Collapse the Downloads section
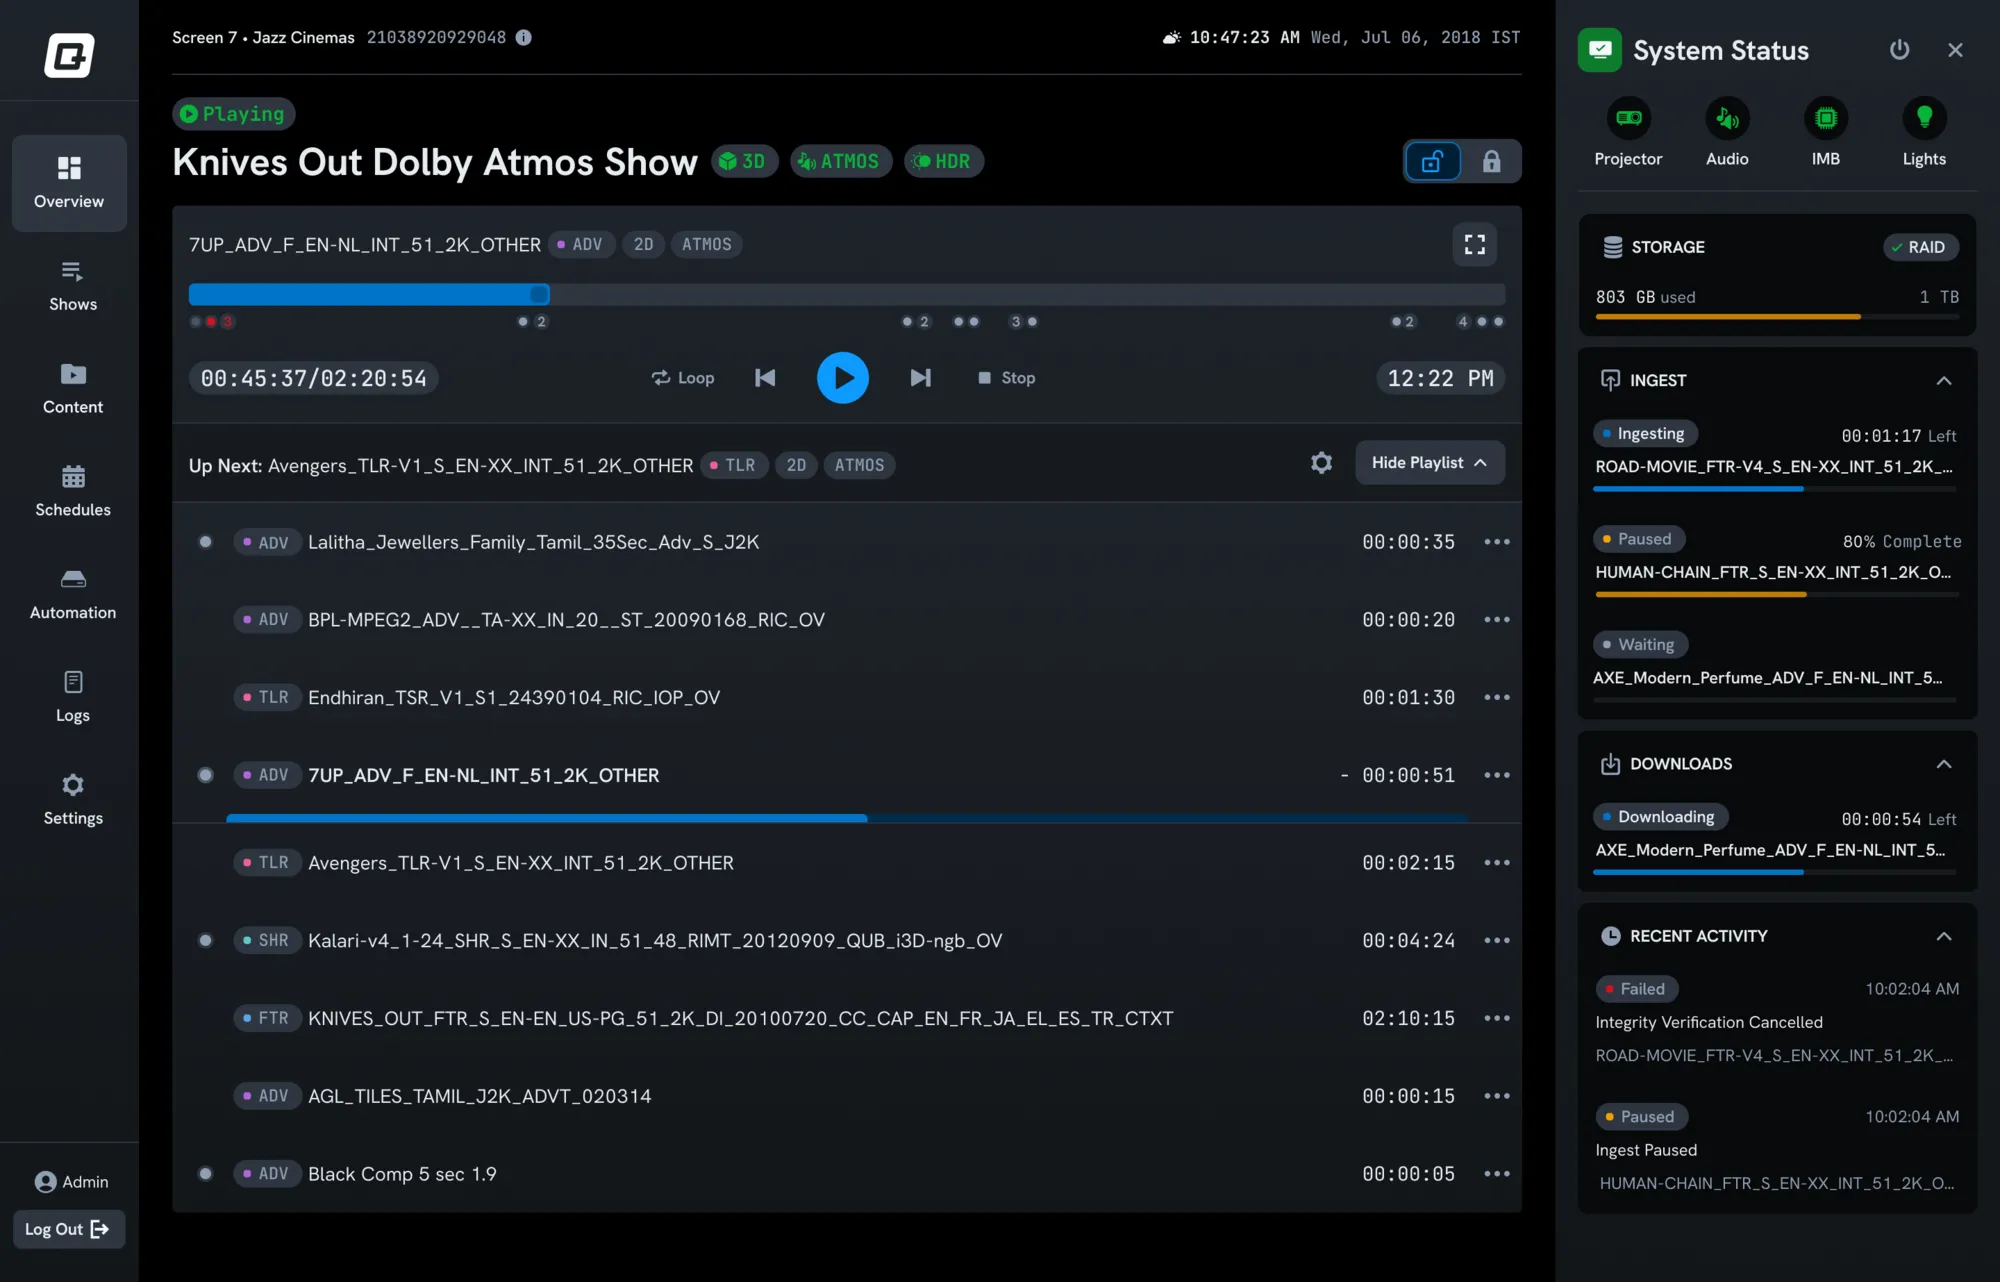The width and height of the screenshot is (2000, 1282). (1943, 764)
